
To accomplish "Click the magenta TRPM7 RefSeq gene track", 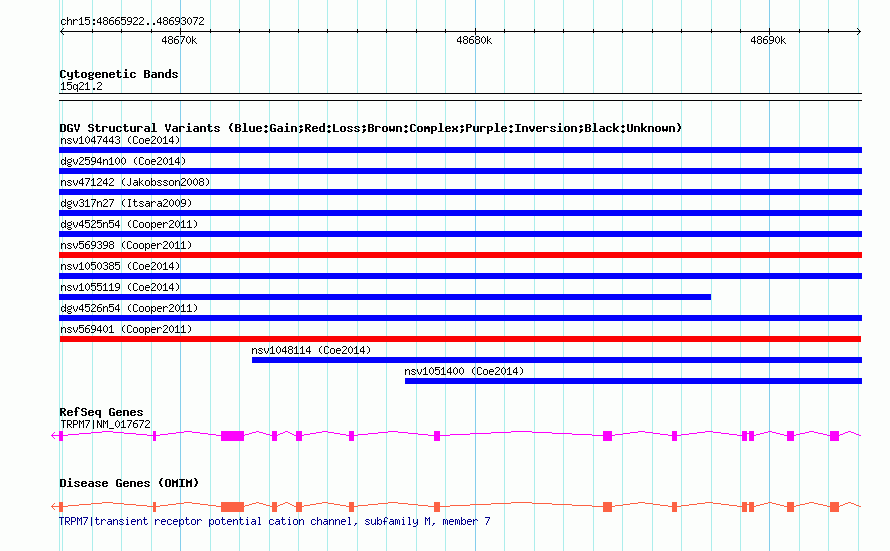I will [x=456, y=436].
